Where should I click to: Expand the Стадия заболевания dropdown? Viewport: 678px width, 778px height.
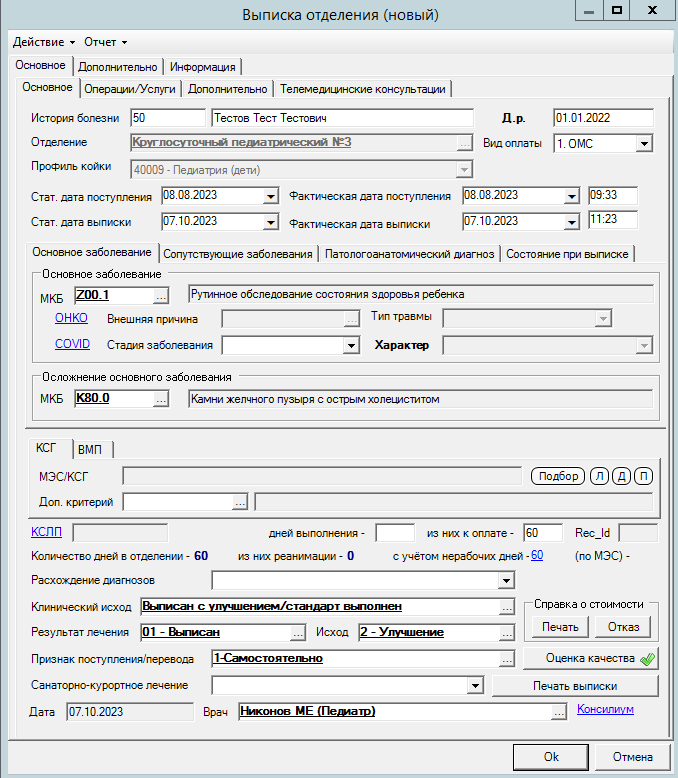click(x=351, y=345)
